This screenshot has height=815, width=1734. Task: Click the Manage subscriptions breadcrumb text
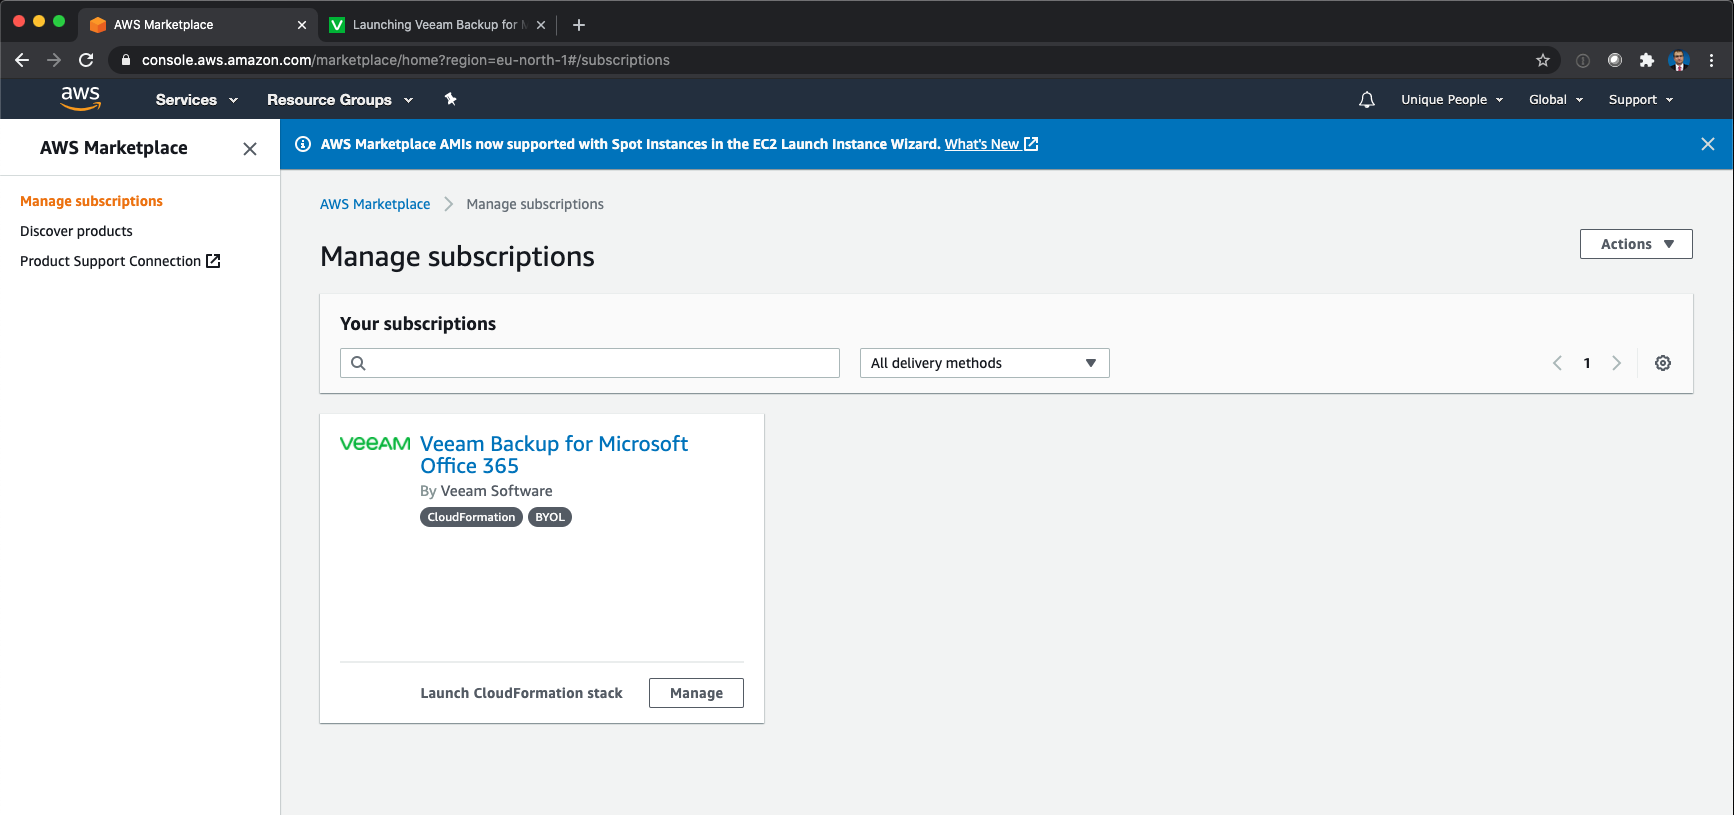click(x=535, y=204)
